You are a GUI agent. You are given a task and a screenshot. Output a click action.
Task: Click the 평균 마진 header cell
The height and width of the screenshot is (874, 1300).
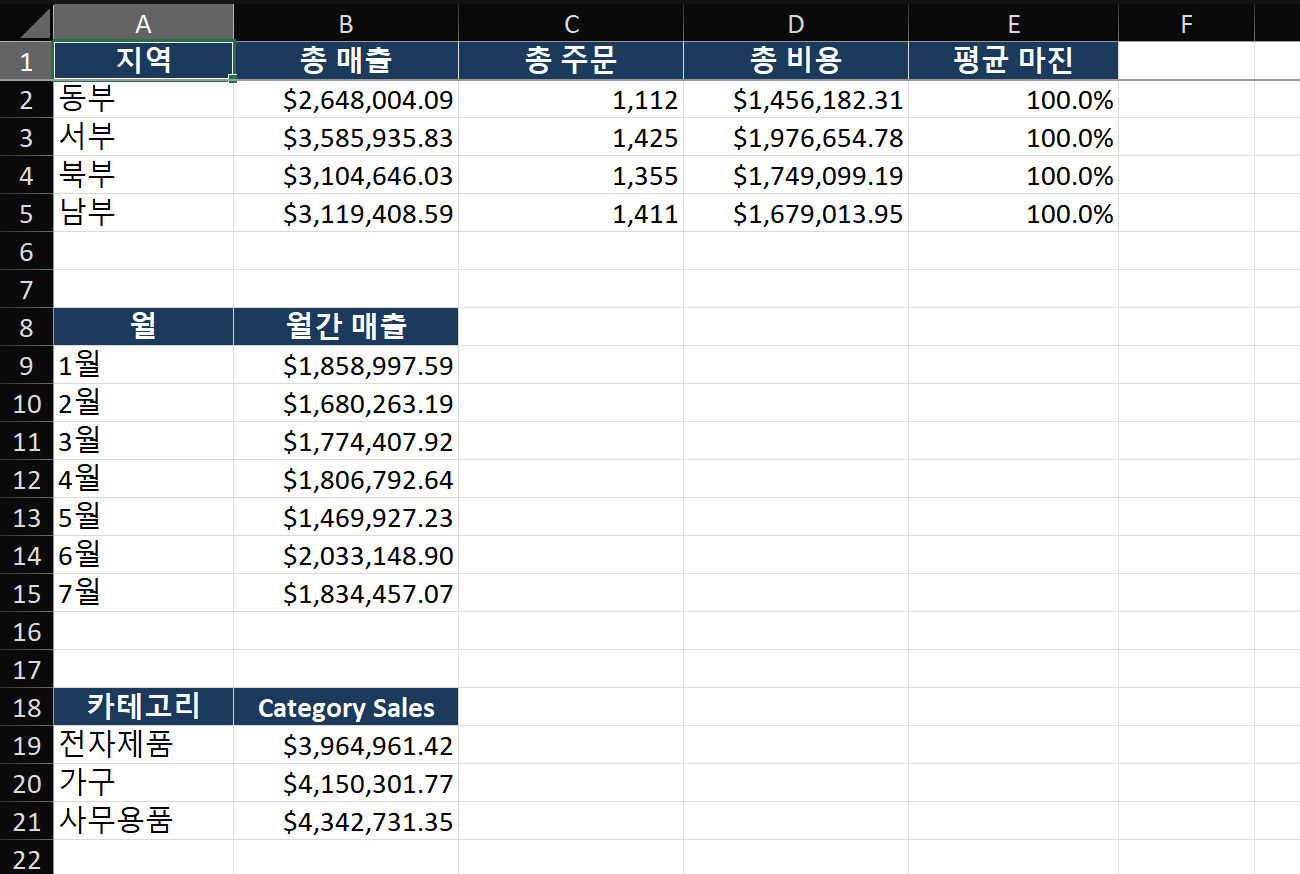click(x=1013, y=61)
